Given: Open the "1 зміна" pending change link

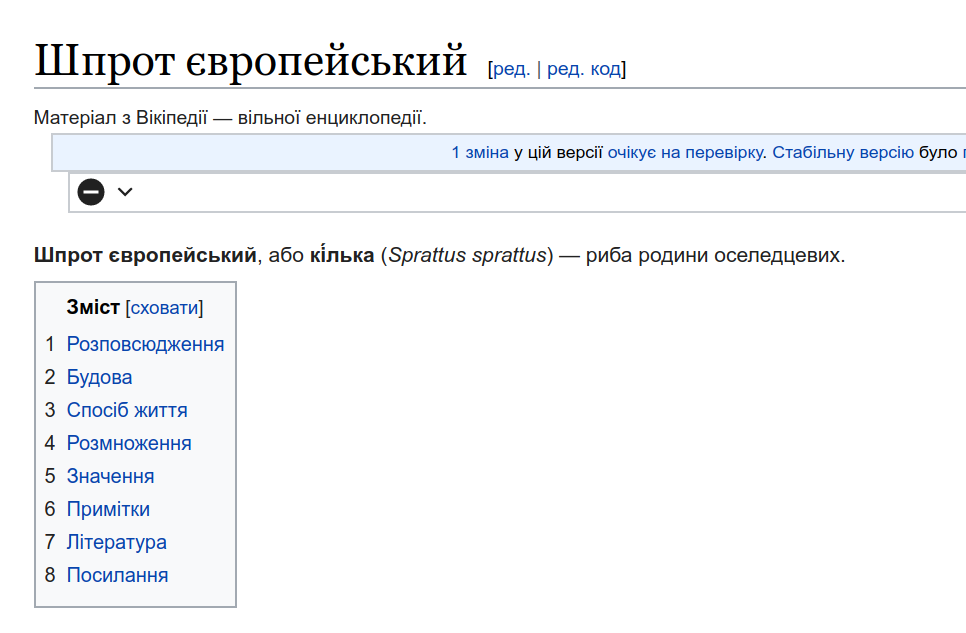Looking at the screenshot, I should coord(480,152).
